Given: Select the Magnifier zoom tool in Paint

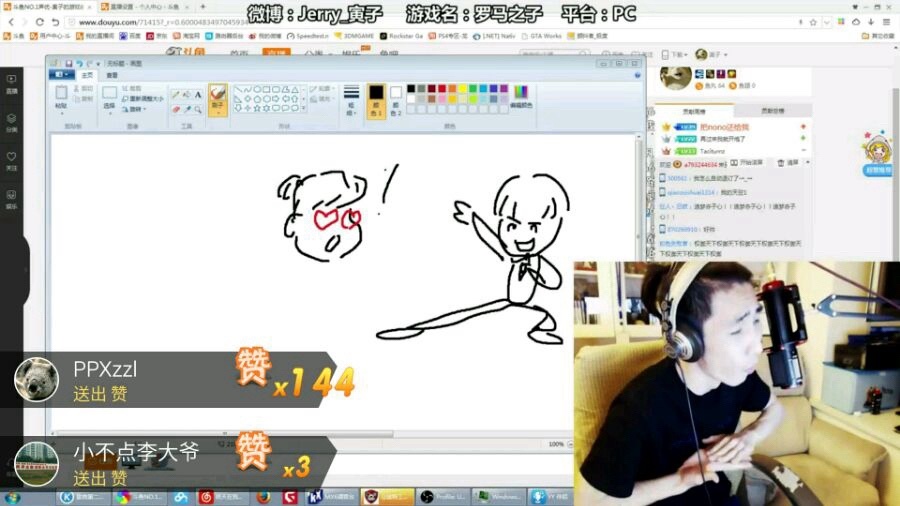Looking at the screenshot, I should pyautogui.click(x=197, y=109).
